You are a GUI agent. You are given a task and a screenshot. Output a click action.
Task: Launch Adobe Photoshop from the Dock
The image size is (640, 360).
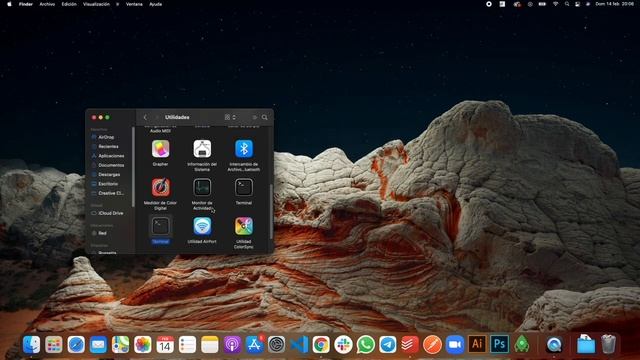[499, 344]
